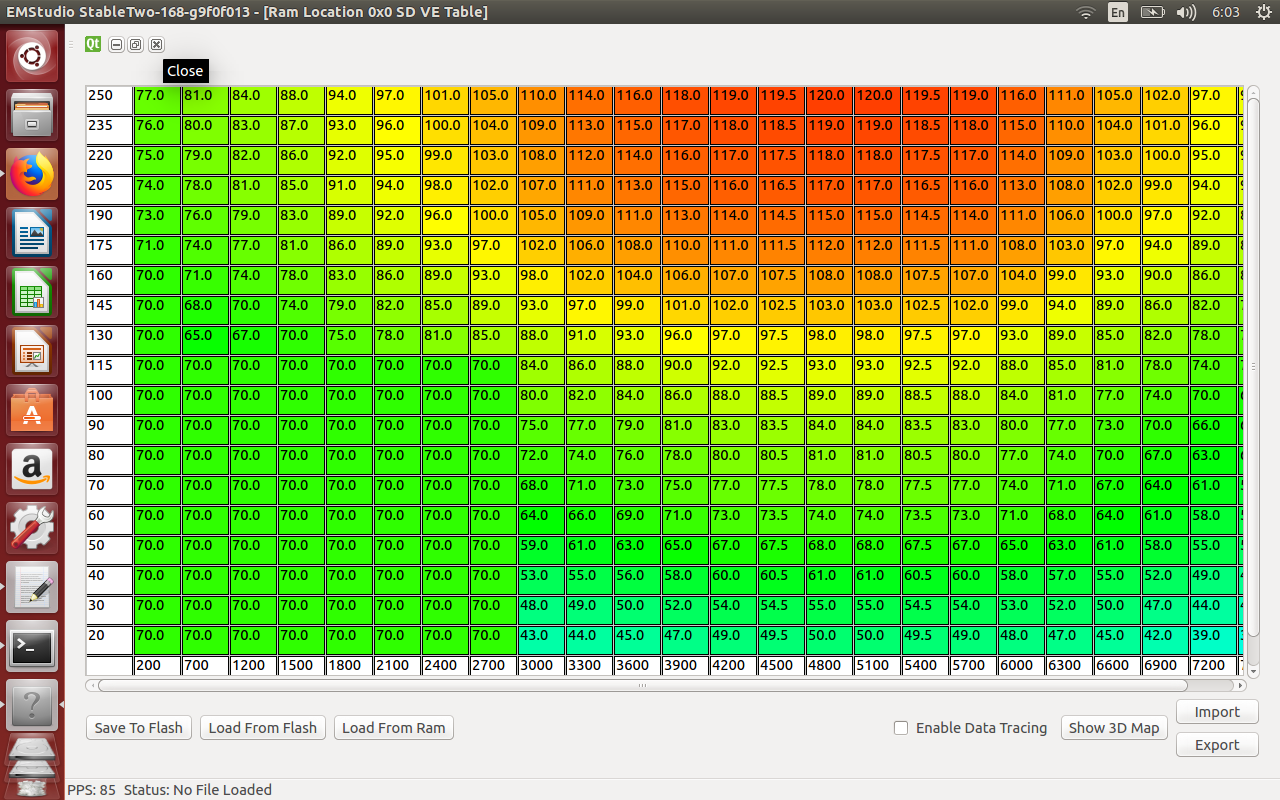Open the system gear menu in the top bar
1280x800 pixels.
coord(1263,12)
